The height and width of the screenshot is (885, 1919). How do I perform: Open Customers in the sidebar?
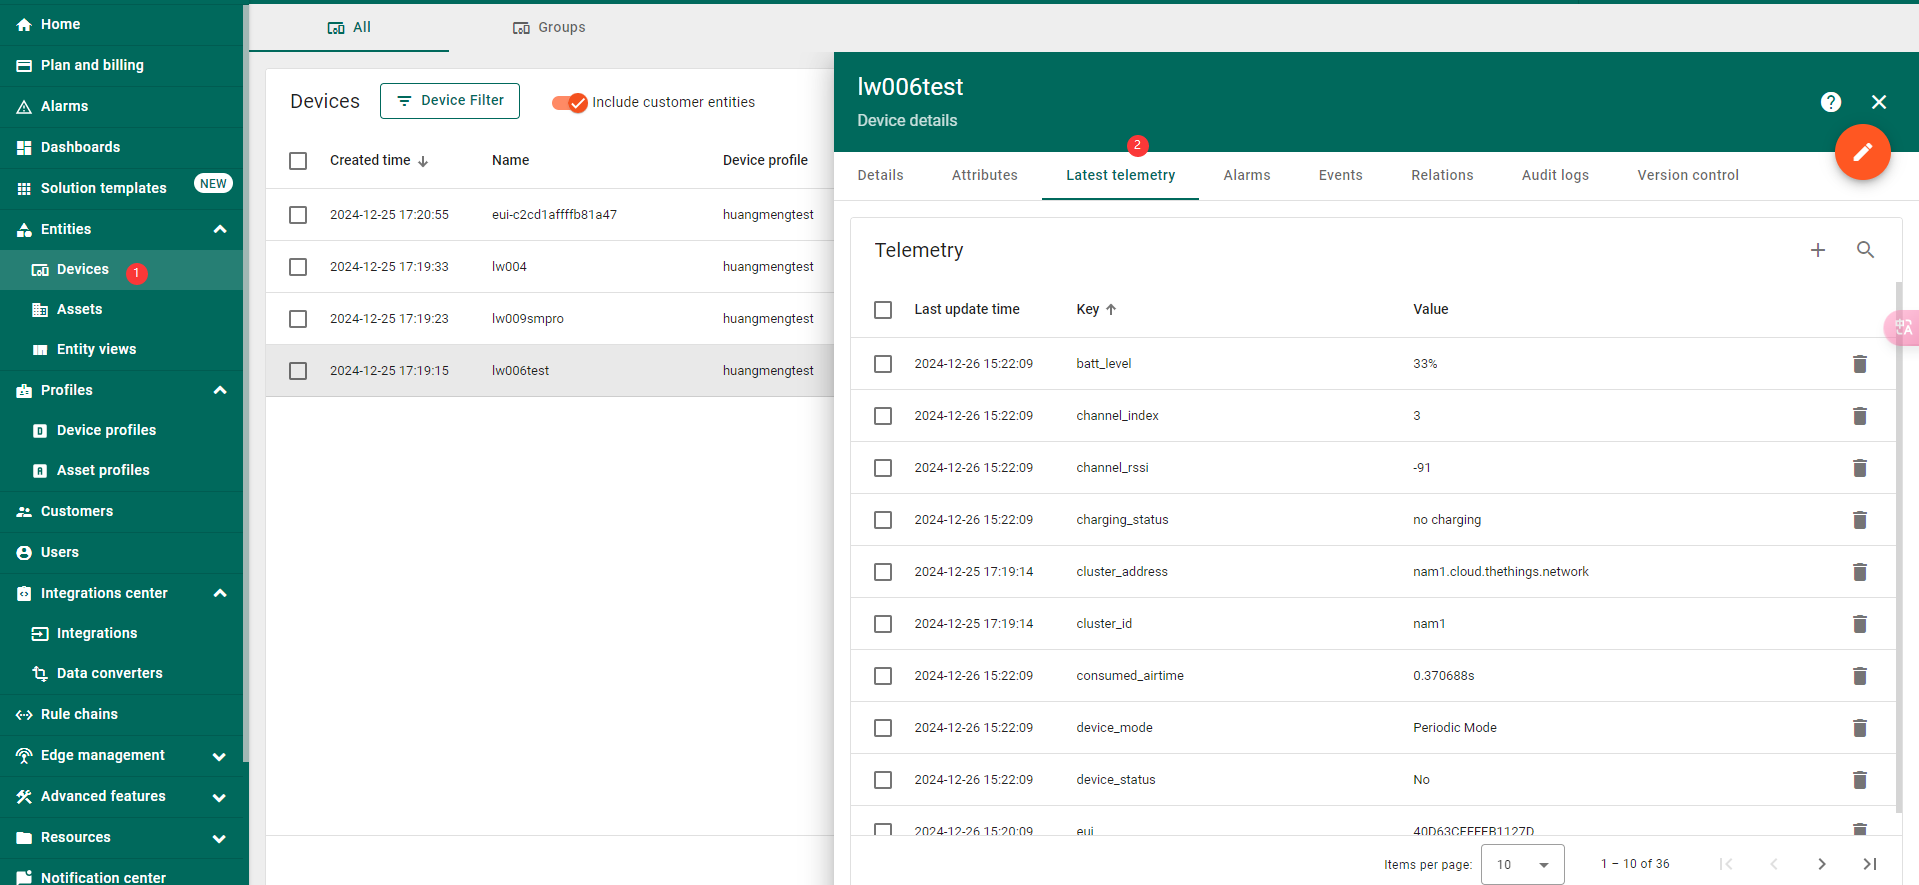tap(121, 512)
